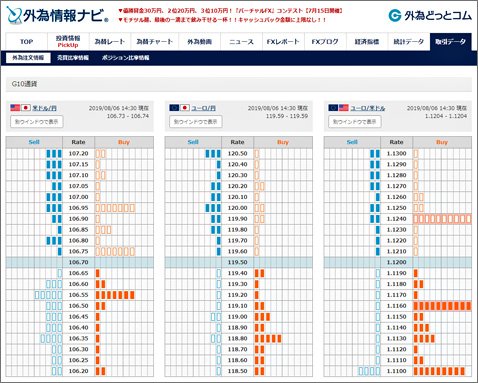The height and width of the screenshot is (383, 478).
Task: Open the TOP tab
Action: point(26,42)
